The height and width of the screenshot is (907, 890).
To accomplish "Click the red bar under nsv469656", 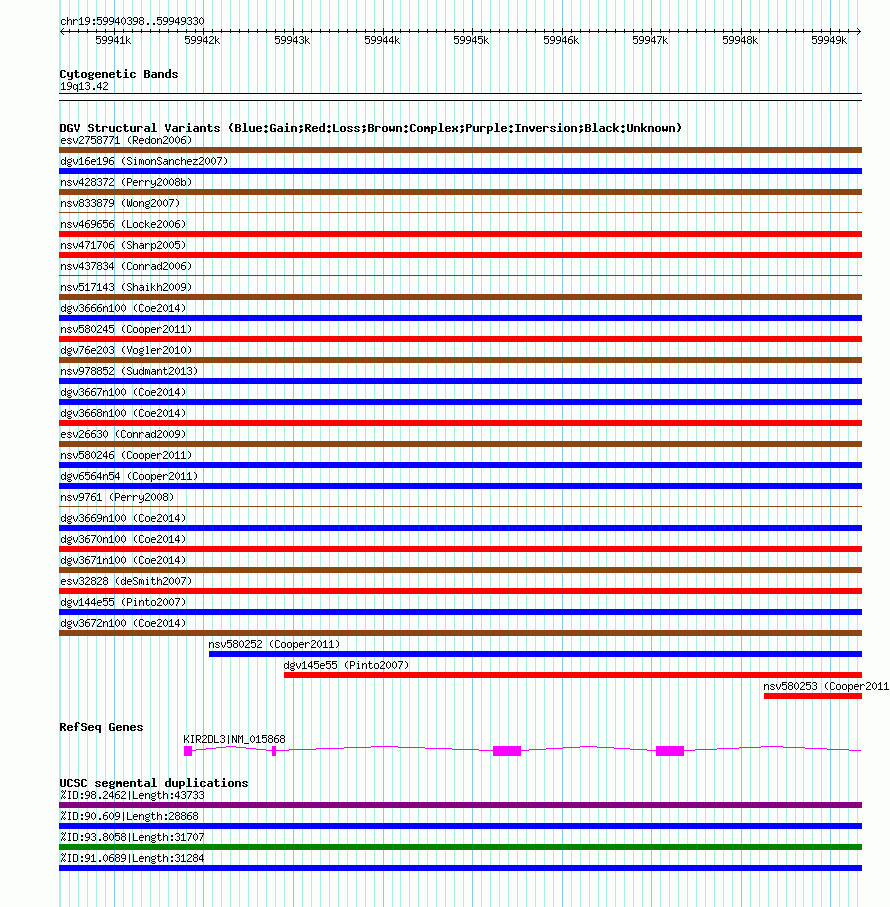I will pyautogui.click(x=460, y=234).
